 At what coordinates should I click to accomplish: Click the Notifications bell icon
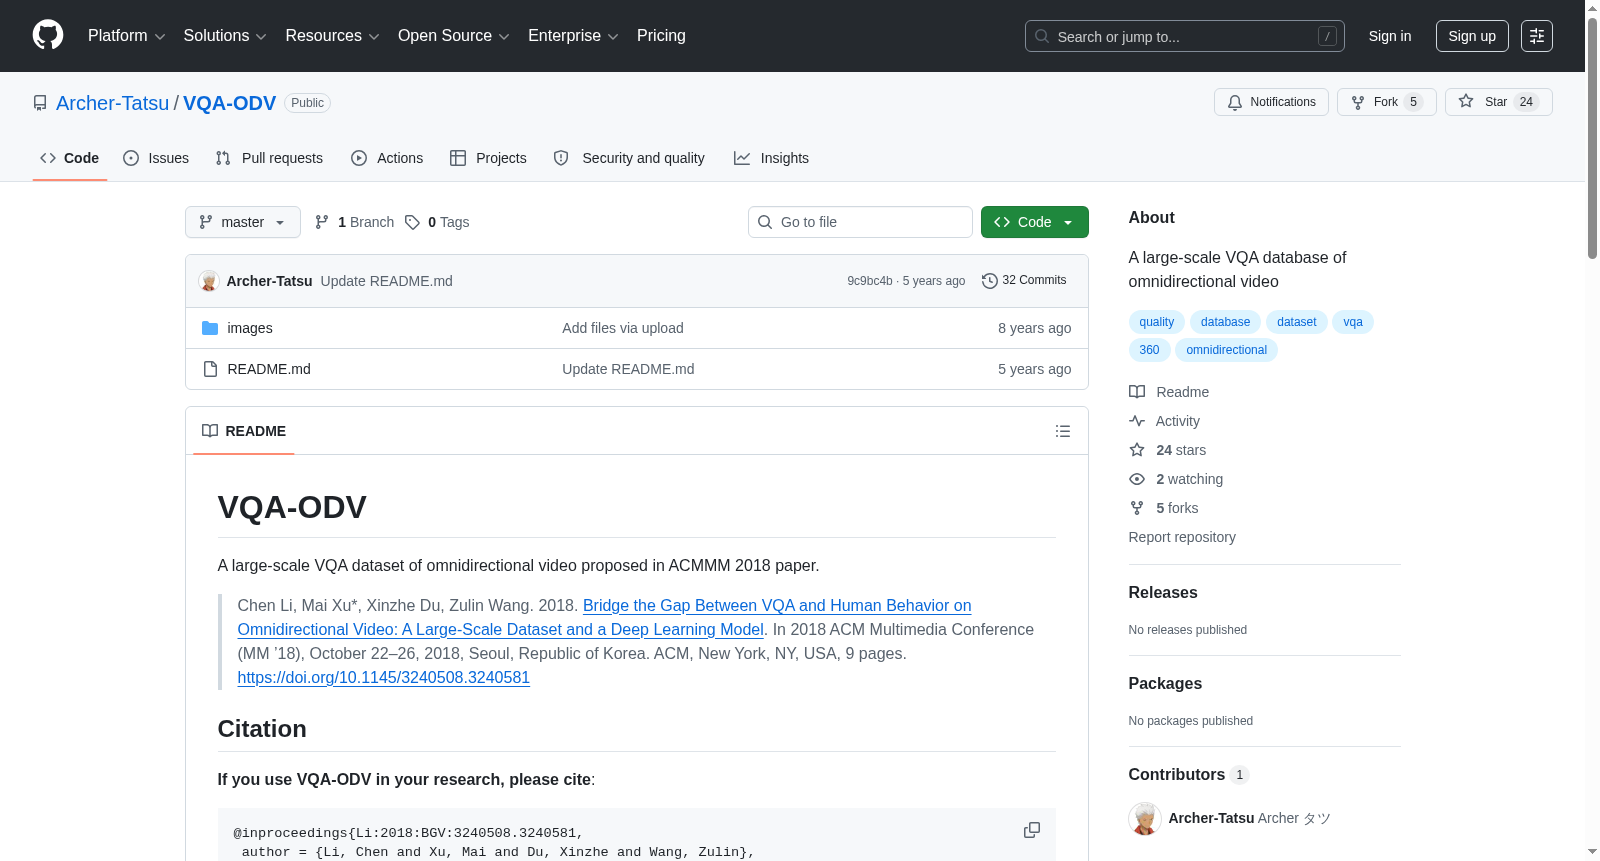pyautogui.click(x=1235, y=102)
